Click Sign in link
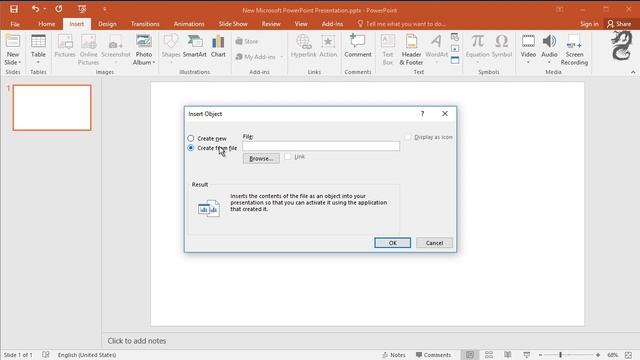The image size is (640, 360). (x=589, y=24)
